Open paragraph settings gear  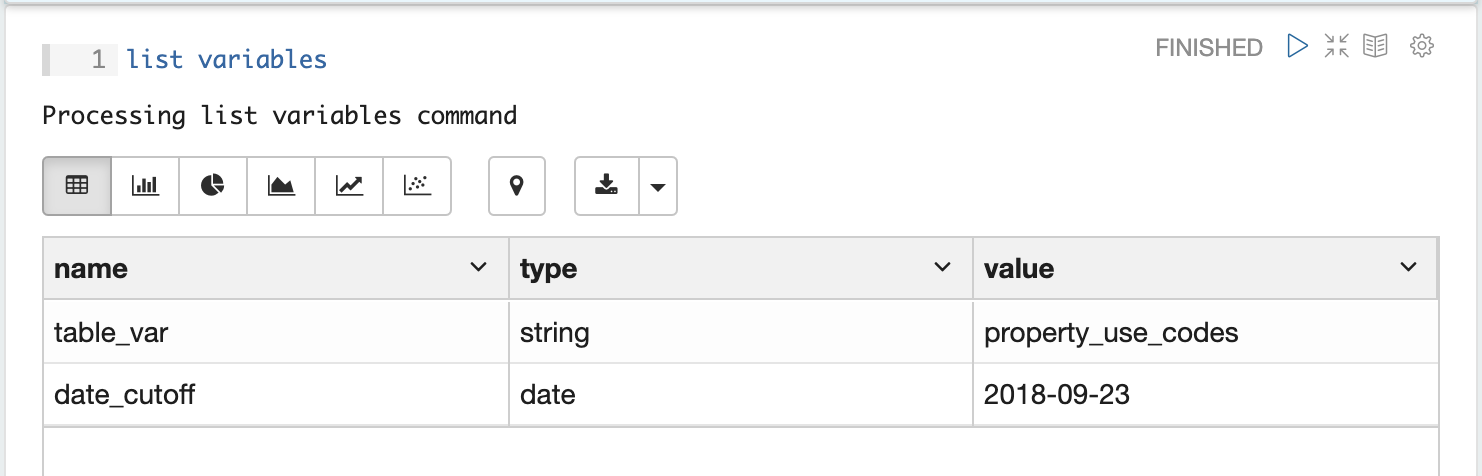pyautogui.click(x=1422, y=46)
